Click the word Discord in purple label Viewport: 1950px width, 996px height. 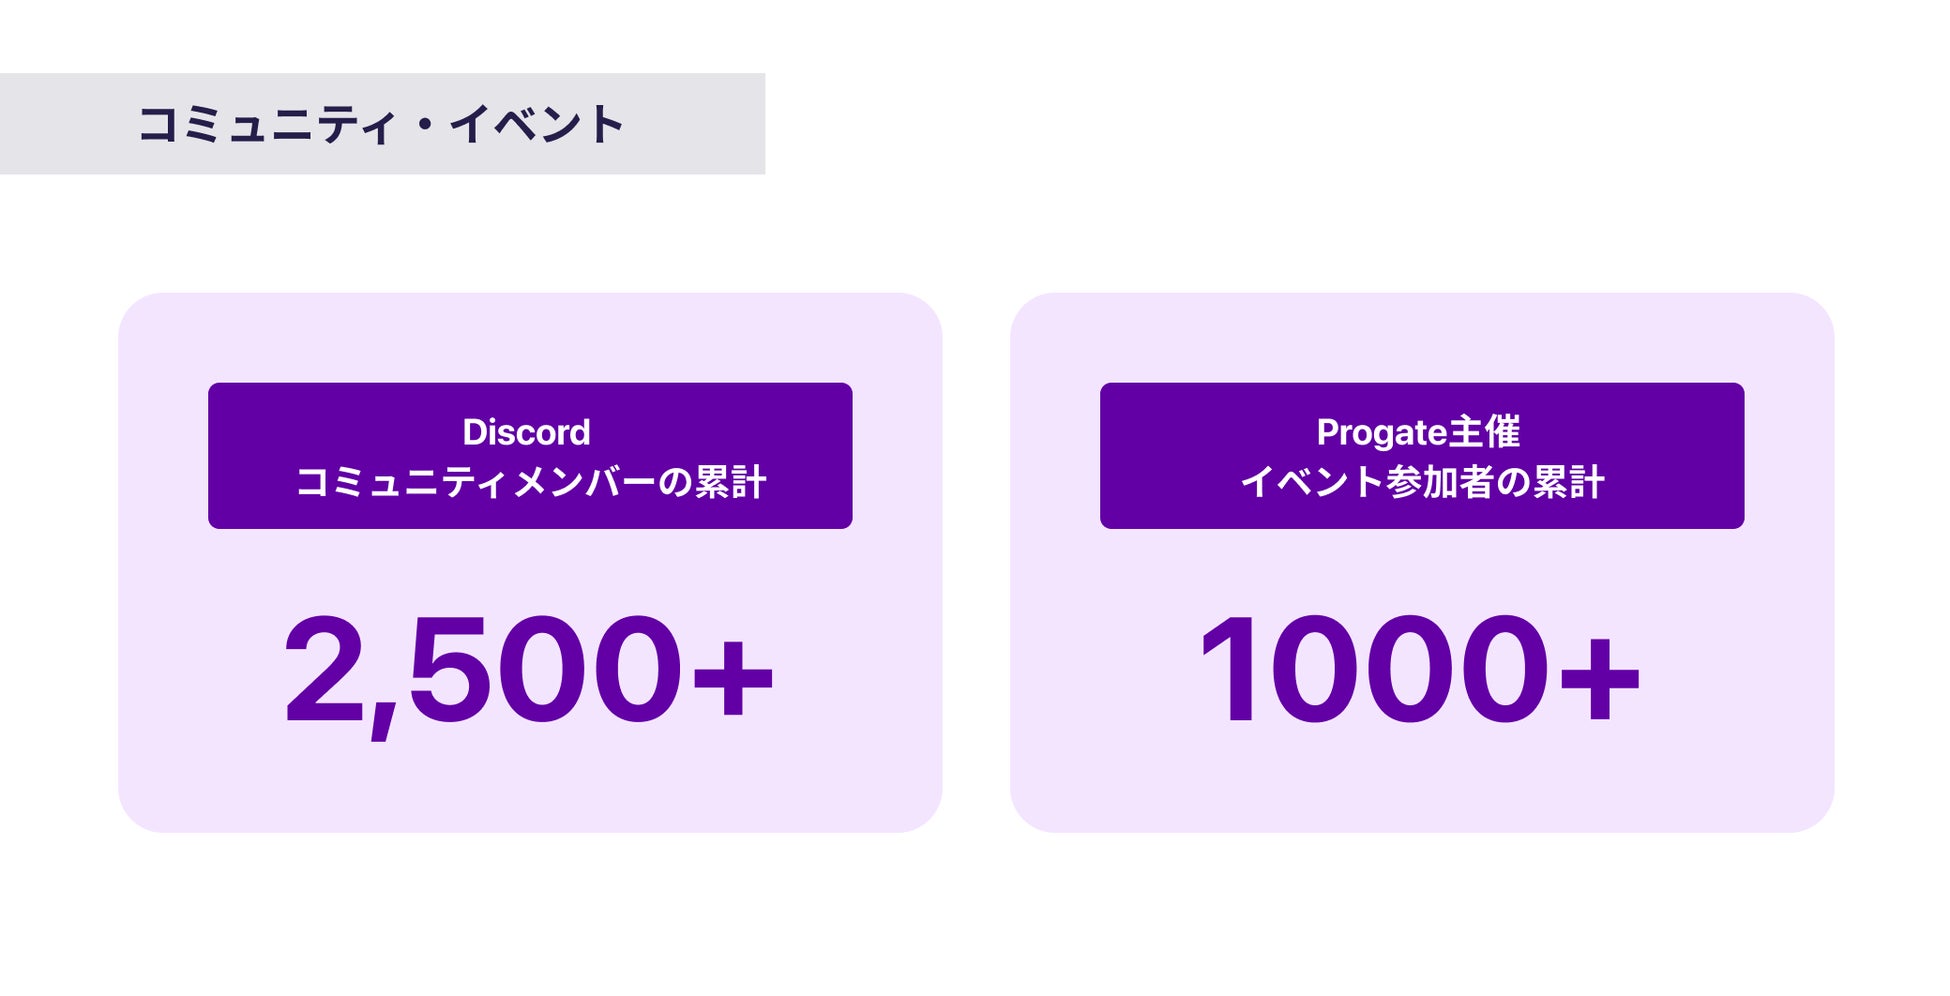tap(526, 432)
